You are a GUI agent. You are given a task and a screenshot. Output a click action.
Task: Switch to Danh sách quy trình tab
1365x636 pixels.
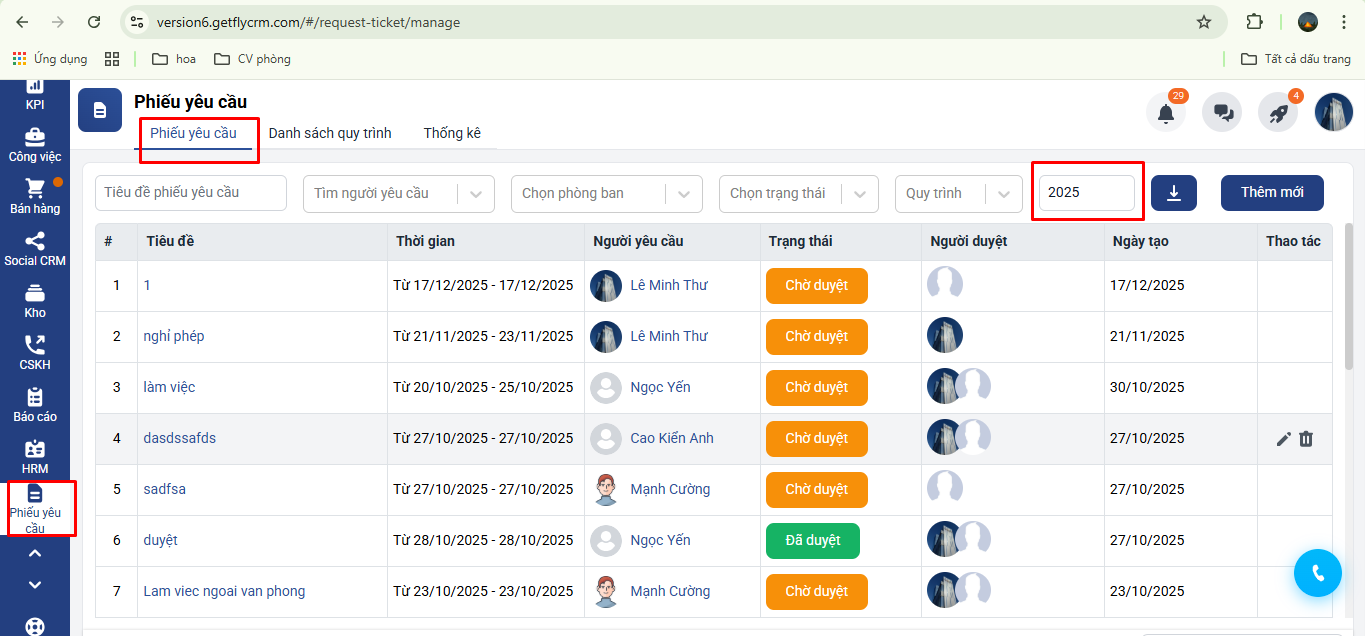tap(330, 133)
